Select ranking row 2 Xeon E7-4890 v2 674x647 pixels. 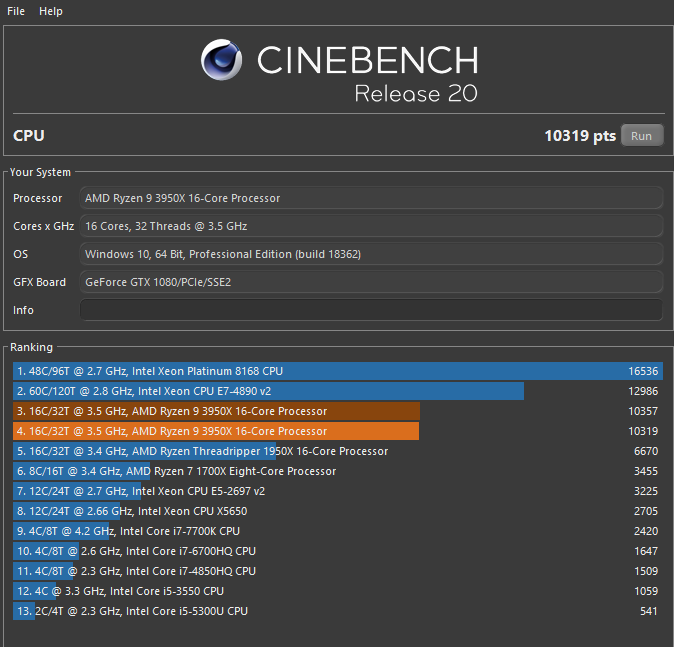(x=337, y=391)
